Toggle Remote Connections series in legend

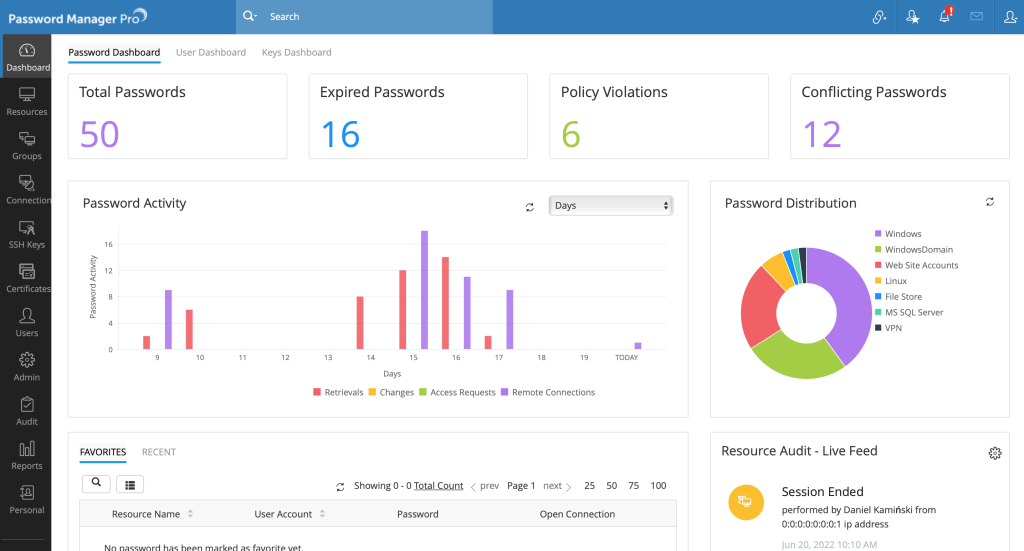(x=548, y=392)
